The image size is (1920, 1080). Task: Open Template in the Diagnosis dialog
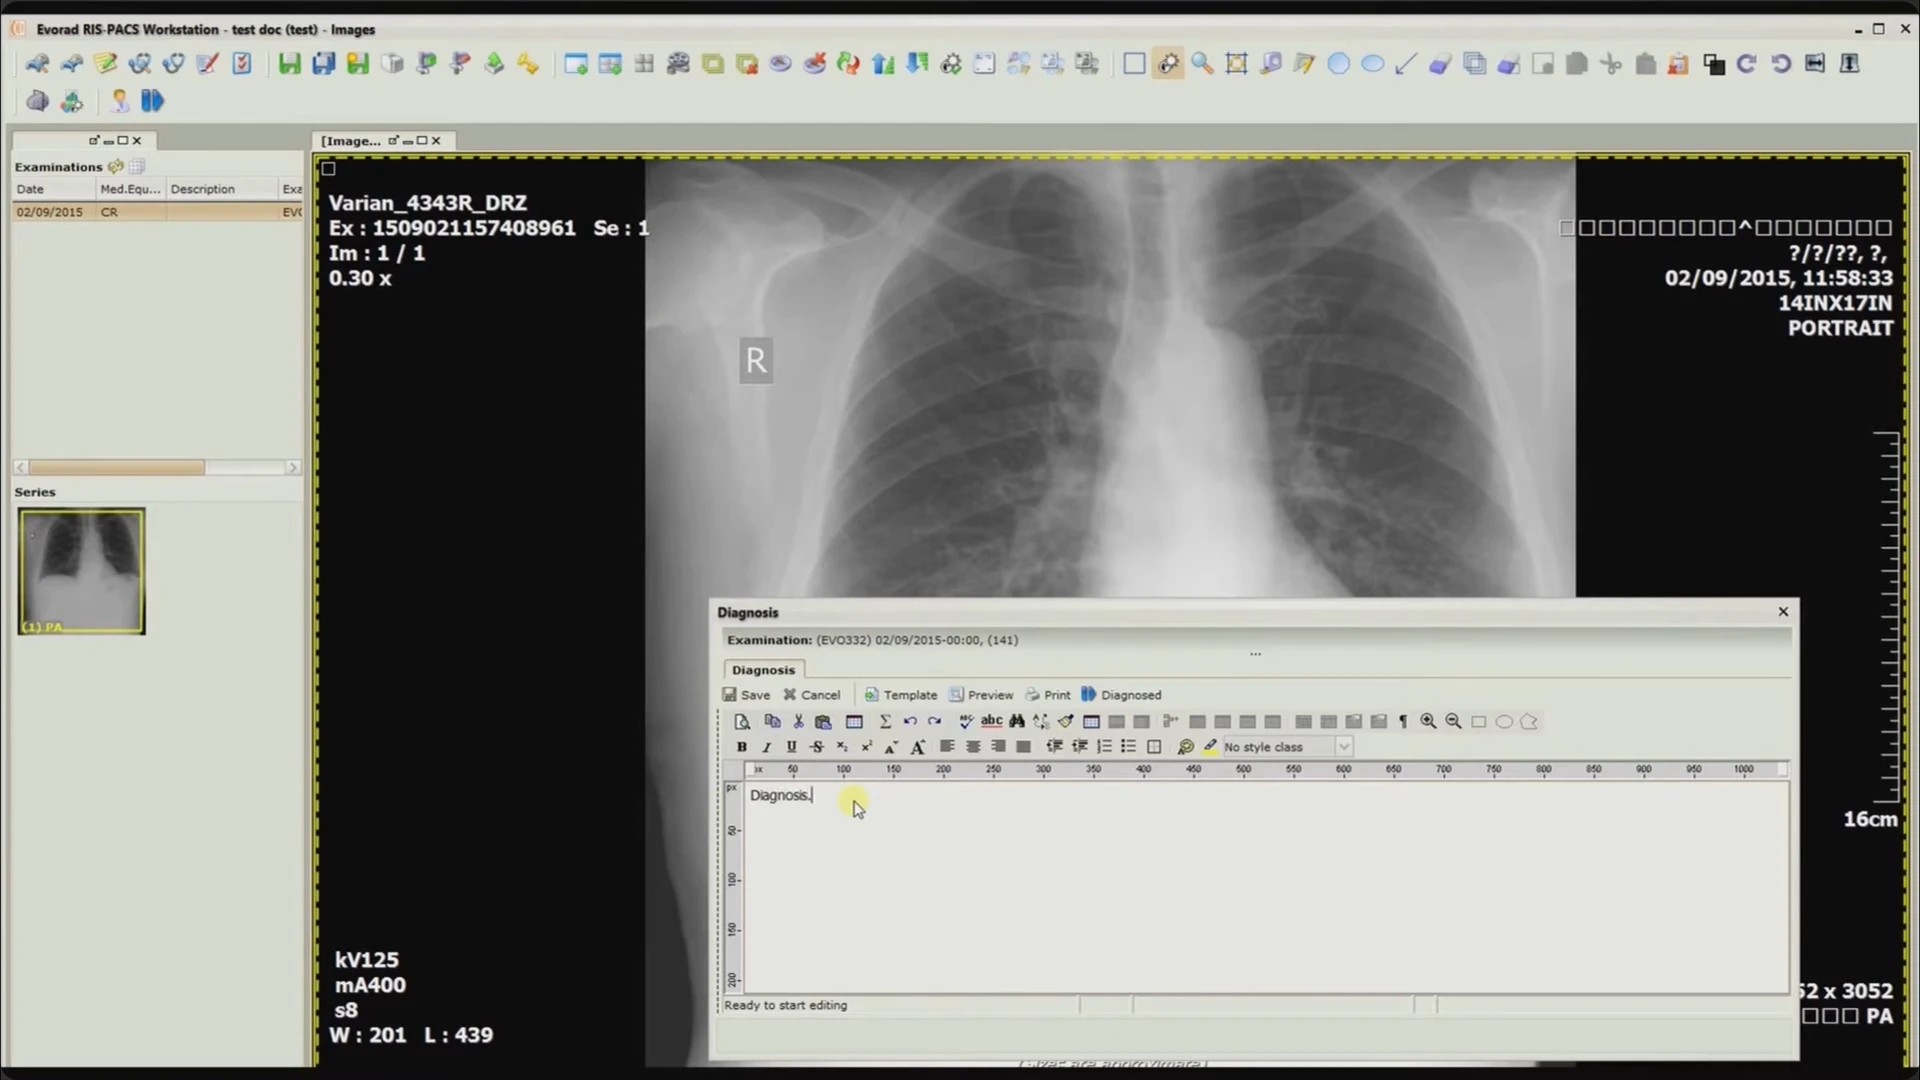900,695
